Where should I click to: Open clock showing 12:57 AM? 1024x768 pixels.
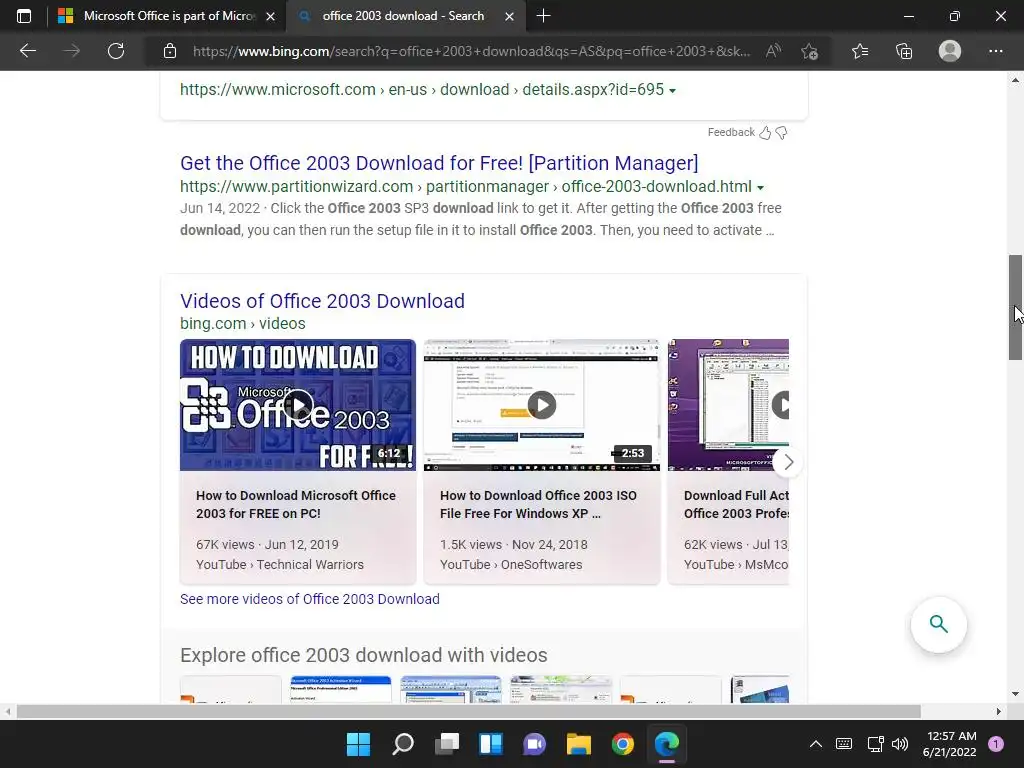coord(950,744)
